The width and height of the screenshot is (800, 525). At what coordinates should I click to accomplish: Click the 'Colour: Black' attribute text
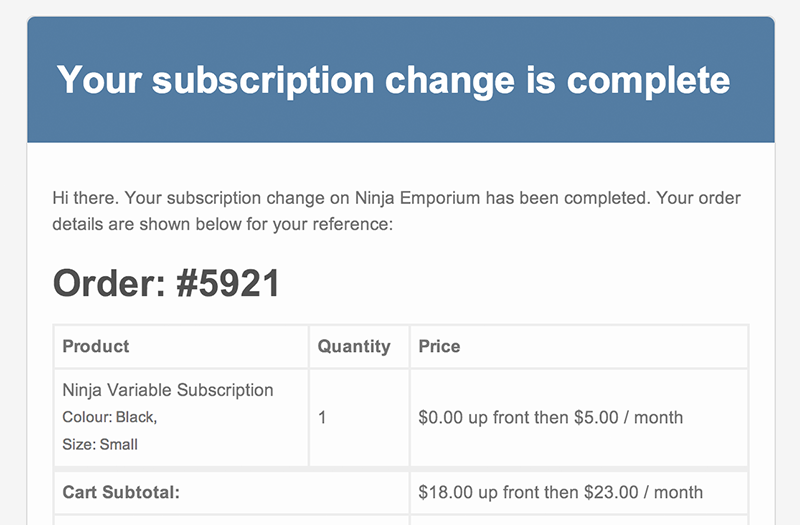(110, 417)
